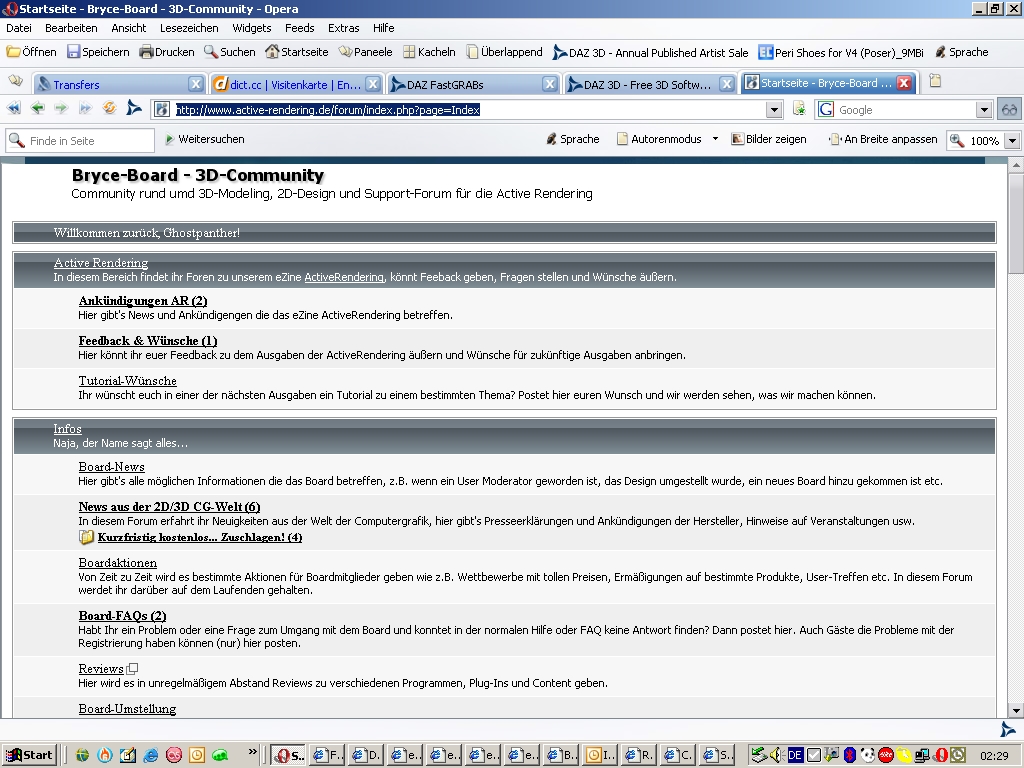Open the Widgets menu

click(251, 28)
